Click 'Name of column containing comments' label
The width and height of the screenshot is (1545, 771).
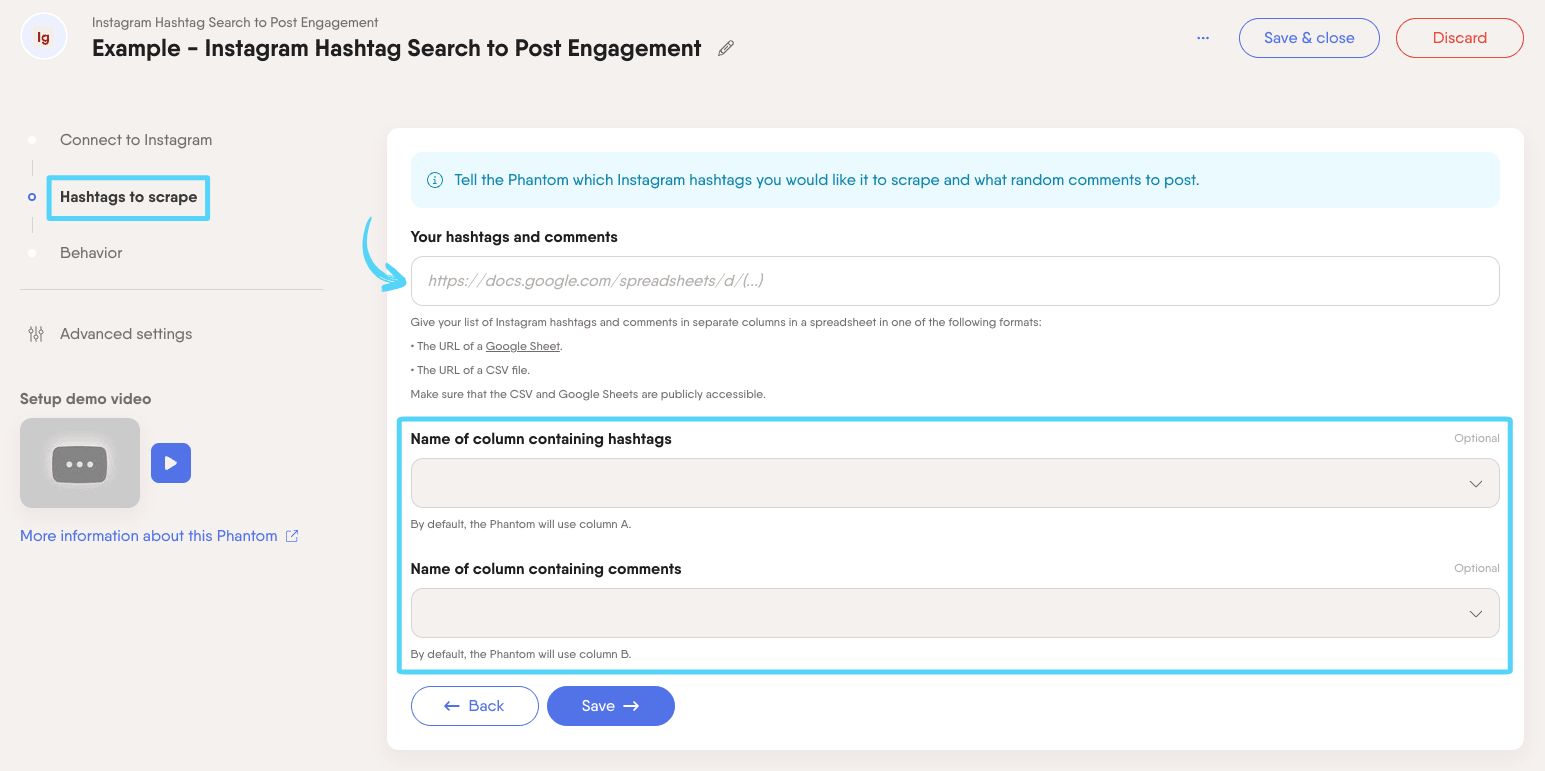[546, 569]
